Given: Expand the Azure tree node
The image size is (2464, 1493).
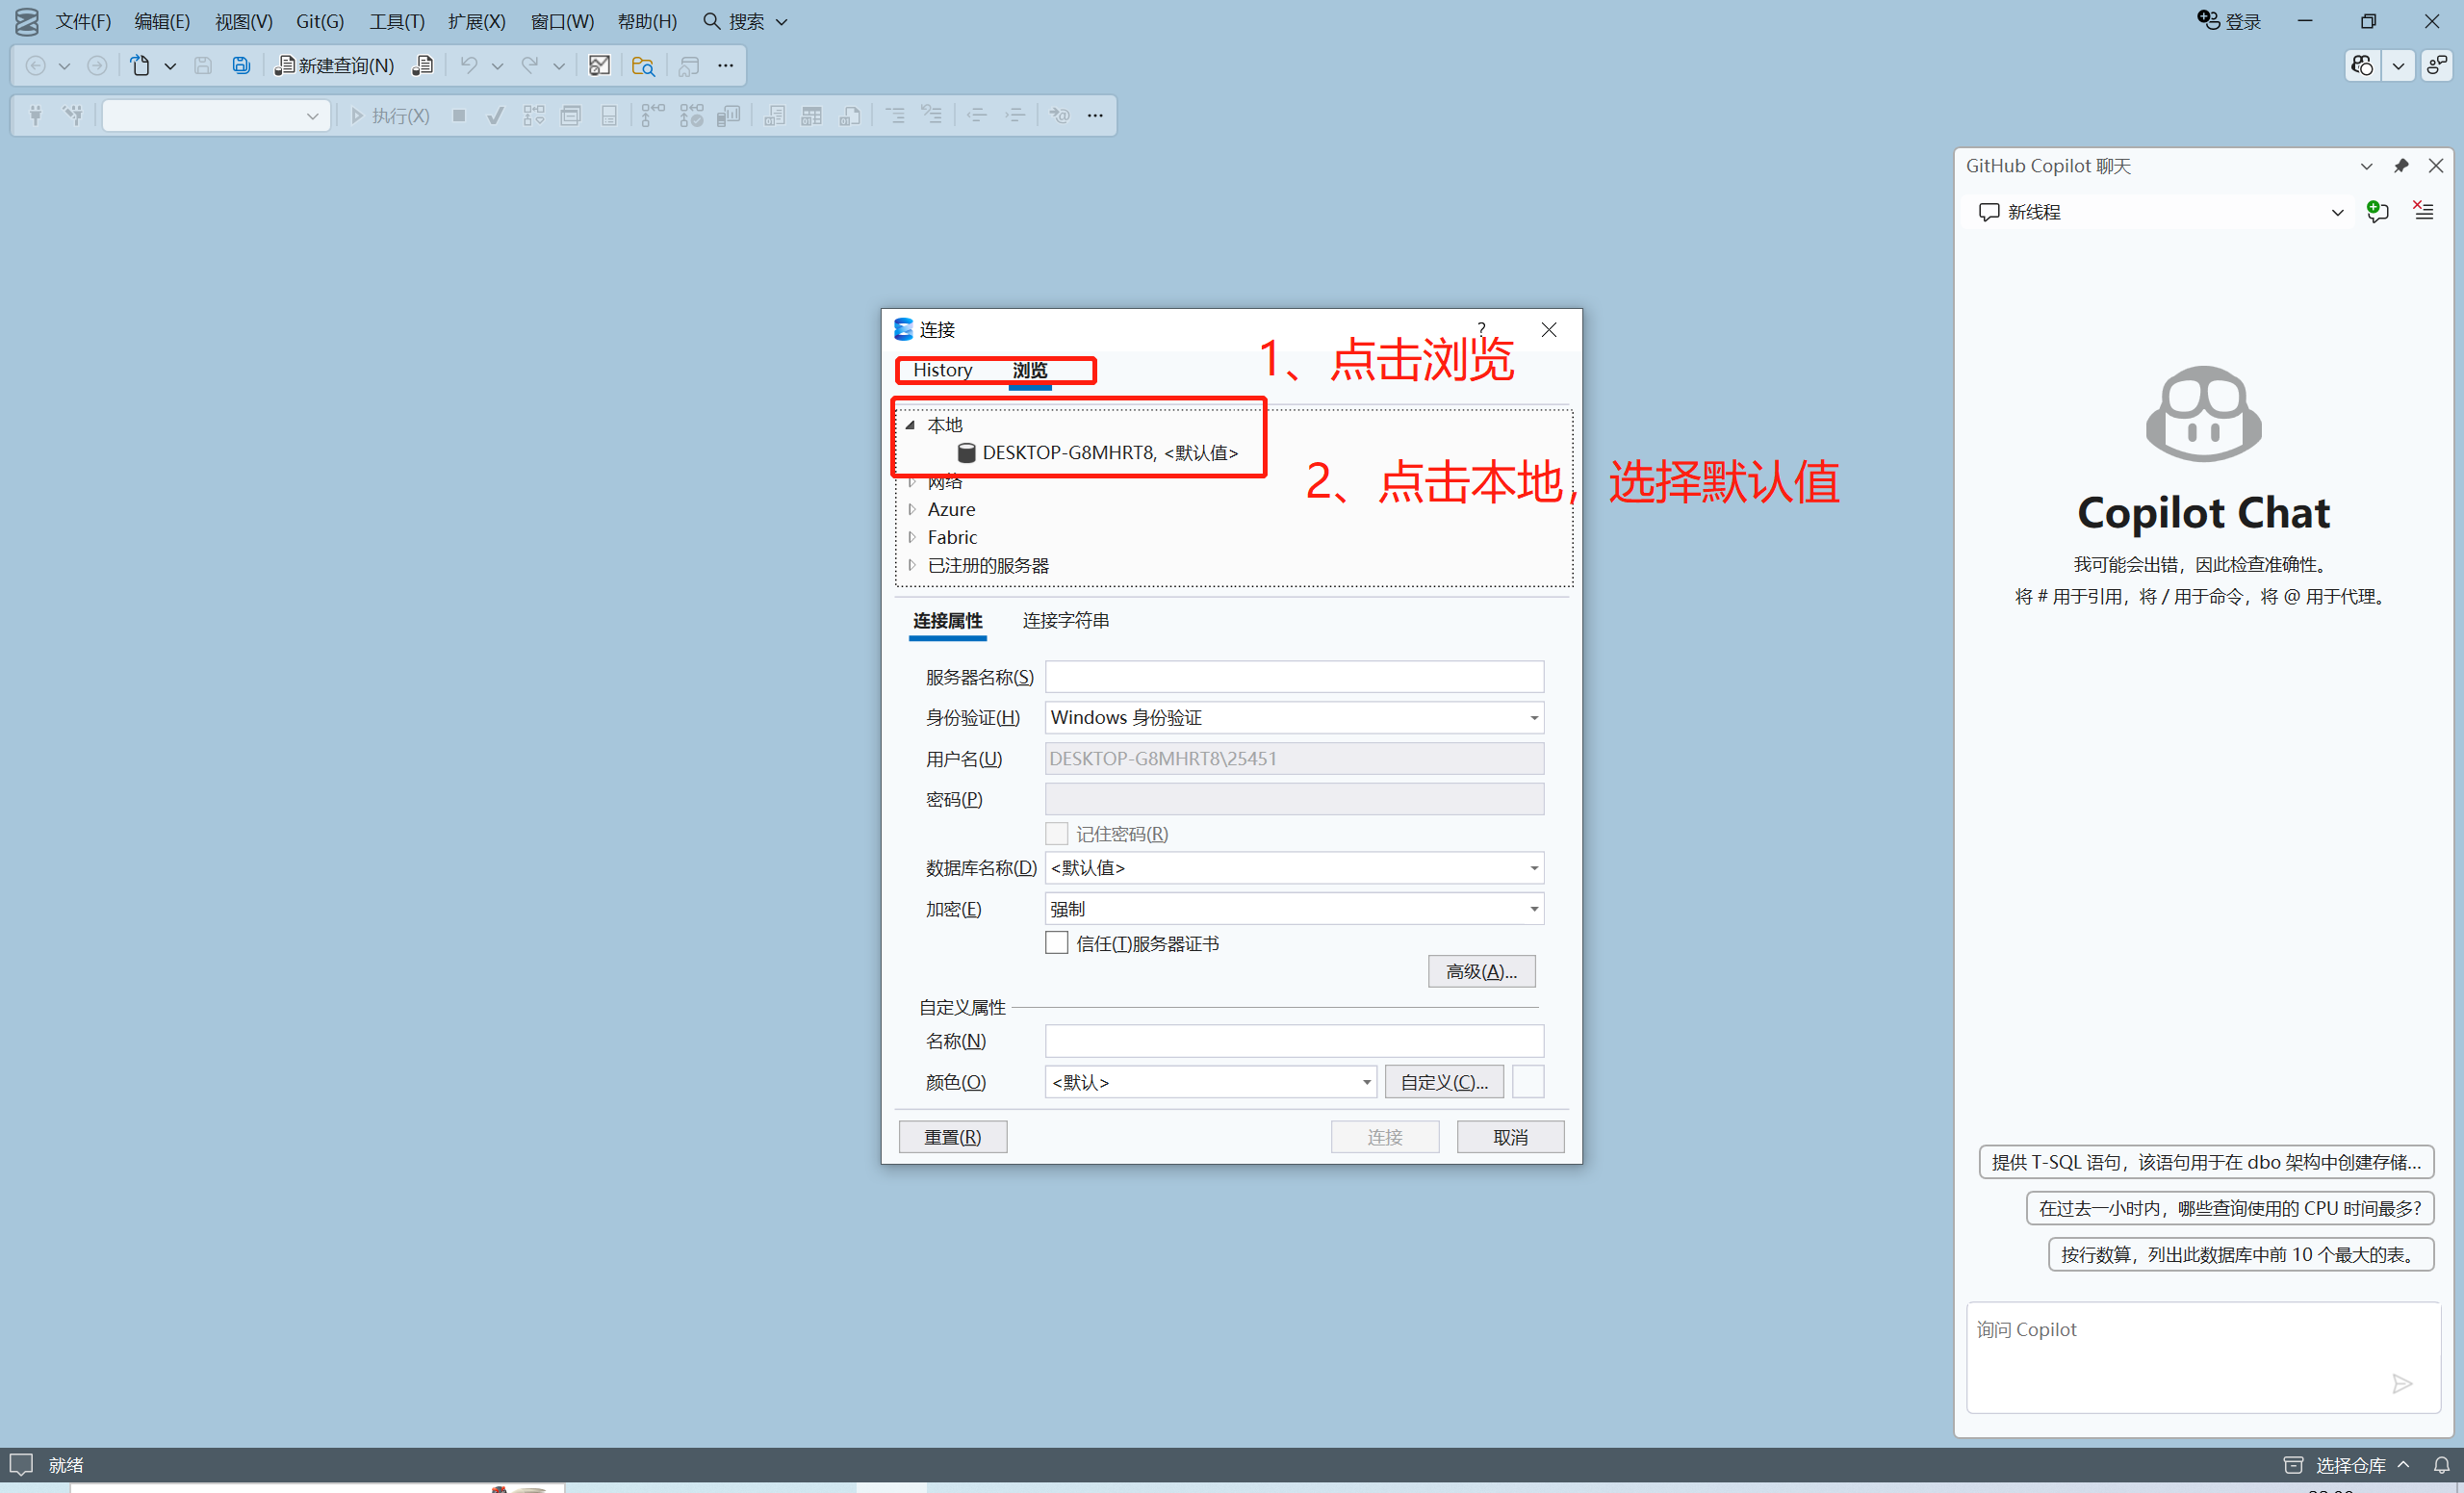Looking at the screenshot, I should tap(912, 509).
